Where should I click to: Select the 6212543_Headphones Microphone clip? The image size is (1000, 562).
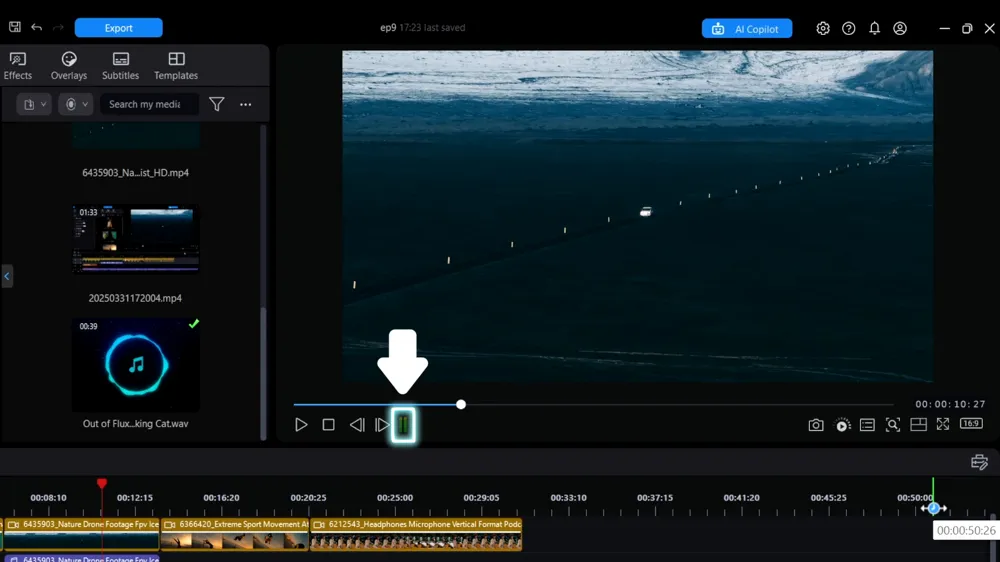point(416,534)
